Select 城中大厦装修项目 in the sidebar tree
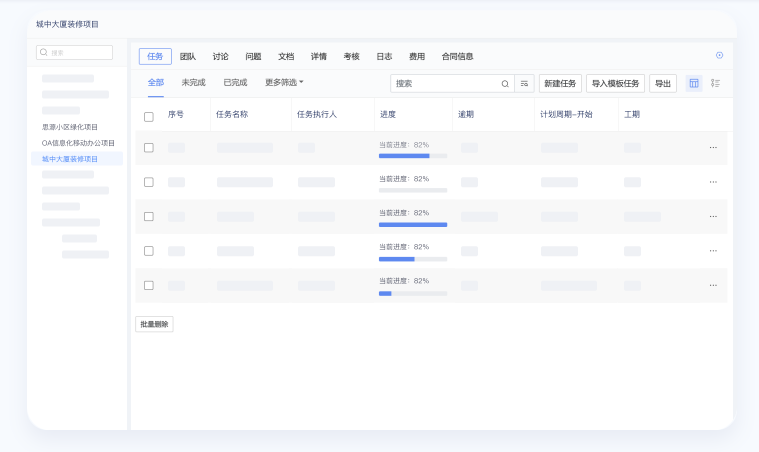The image size is (759, 452). click(x=70, y=158)
